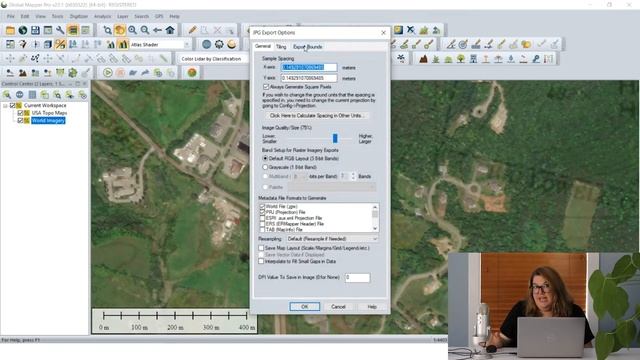Viewport: 640px width, 360px height.
Task: Switch to the Tiling tab
Action: pos(281,47)
